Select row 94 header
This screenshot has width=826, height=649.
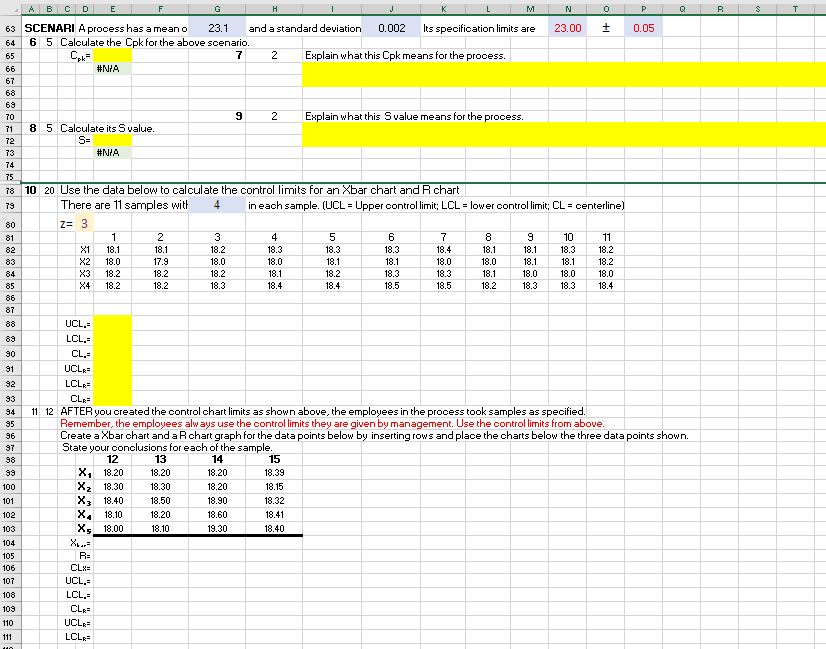coord(9,411)
